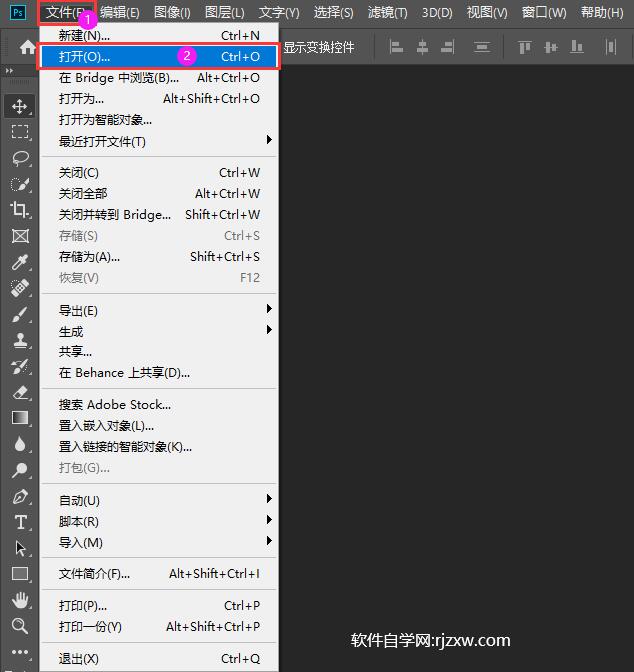
Task: Select the Eraser tool
Action: point(20,392)
